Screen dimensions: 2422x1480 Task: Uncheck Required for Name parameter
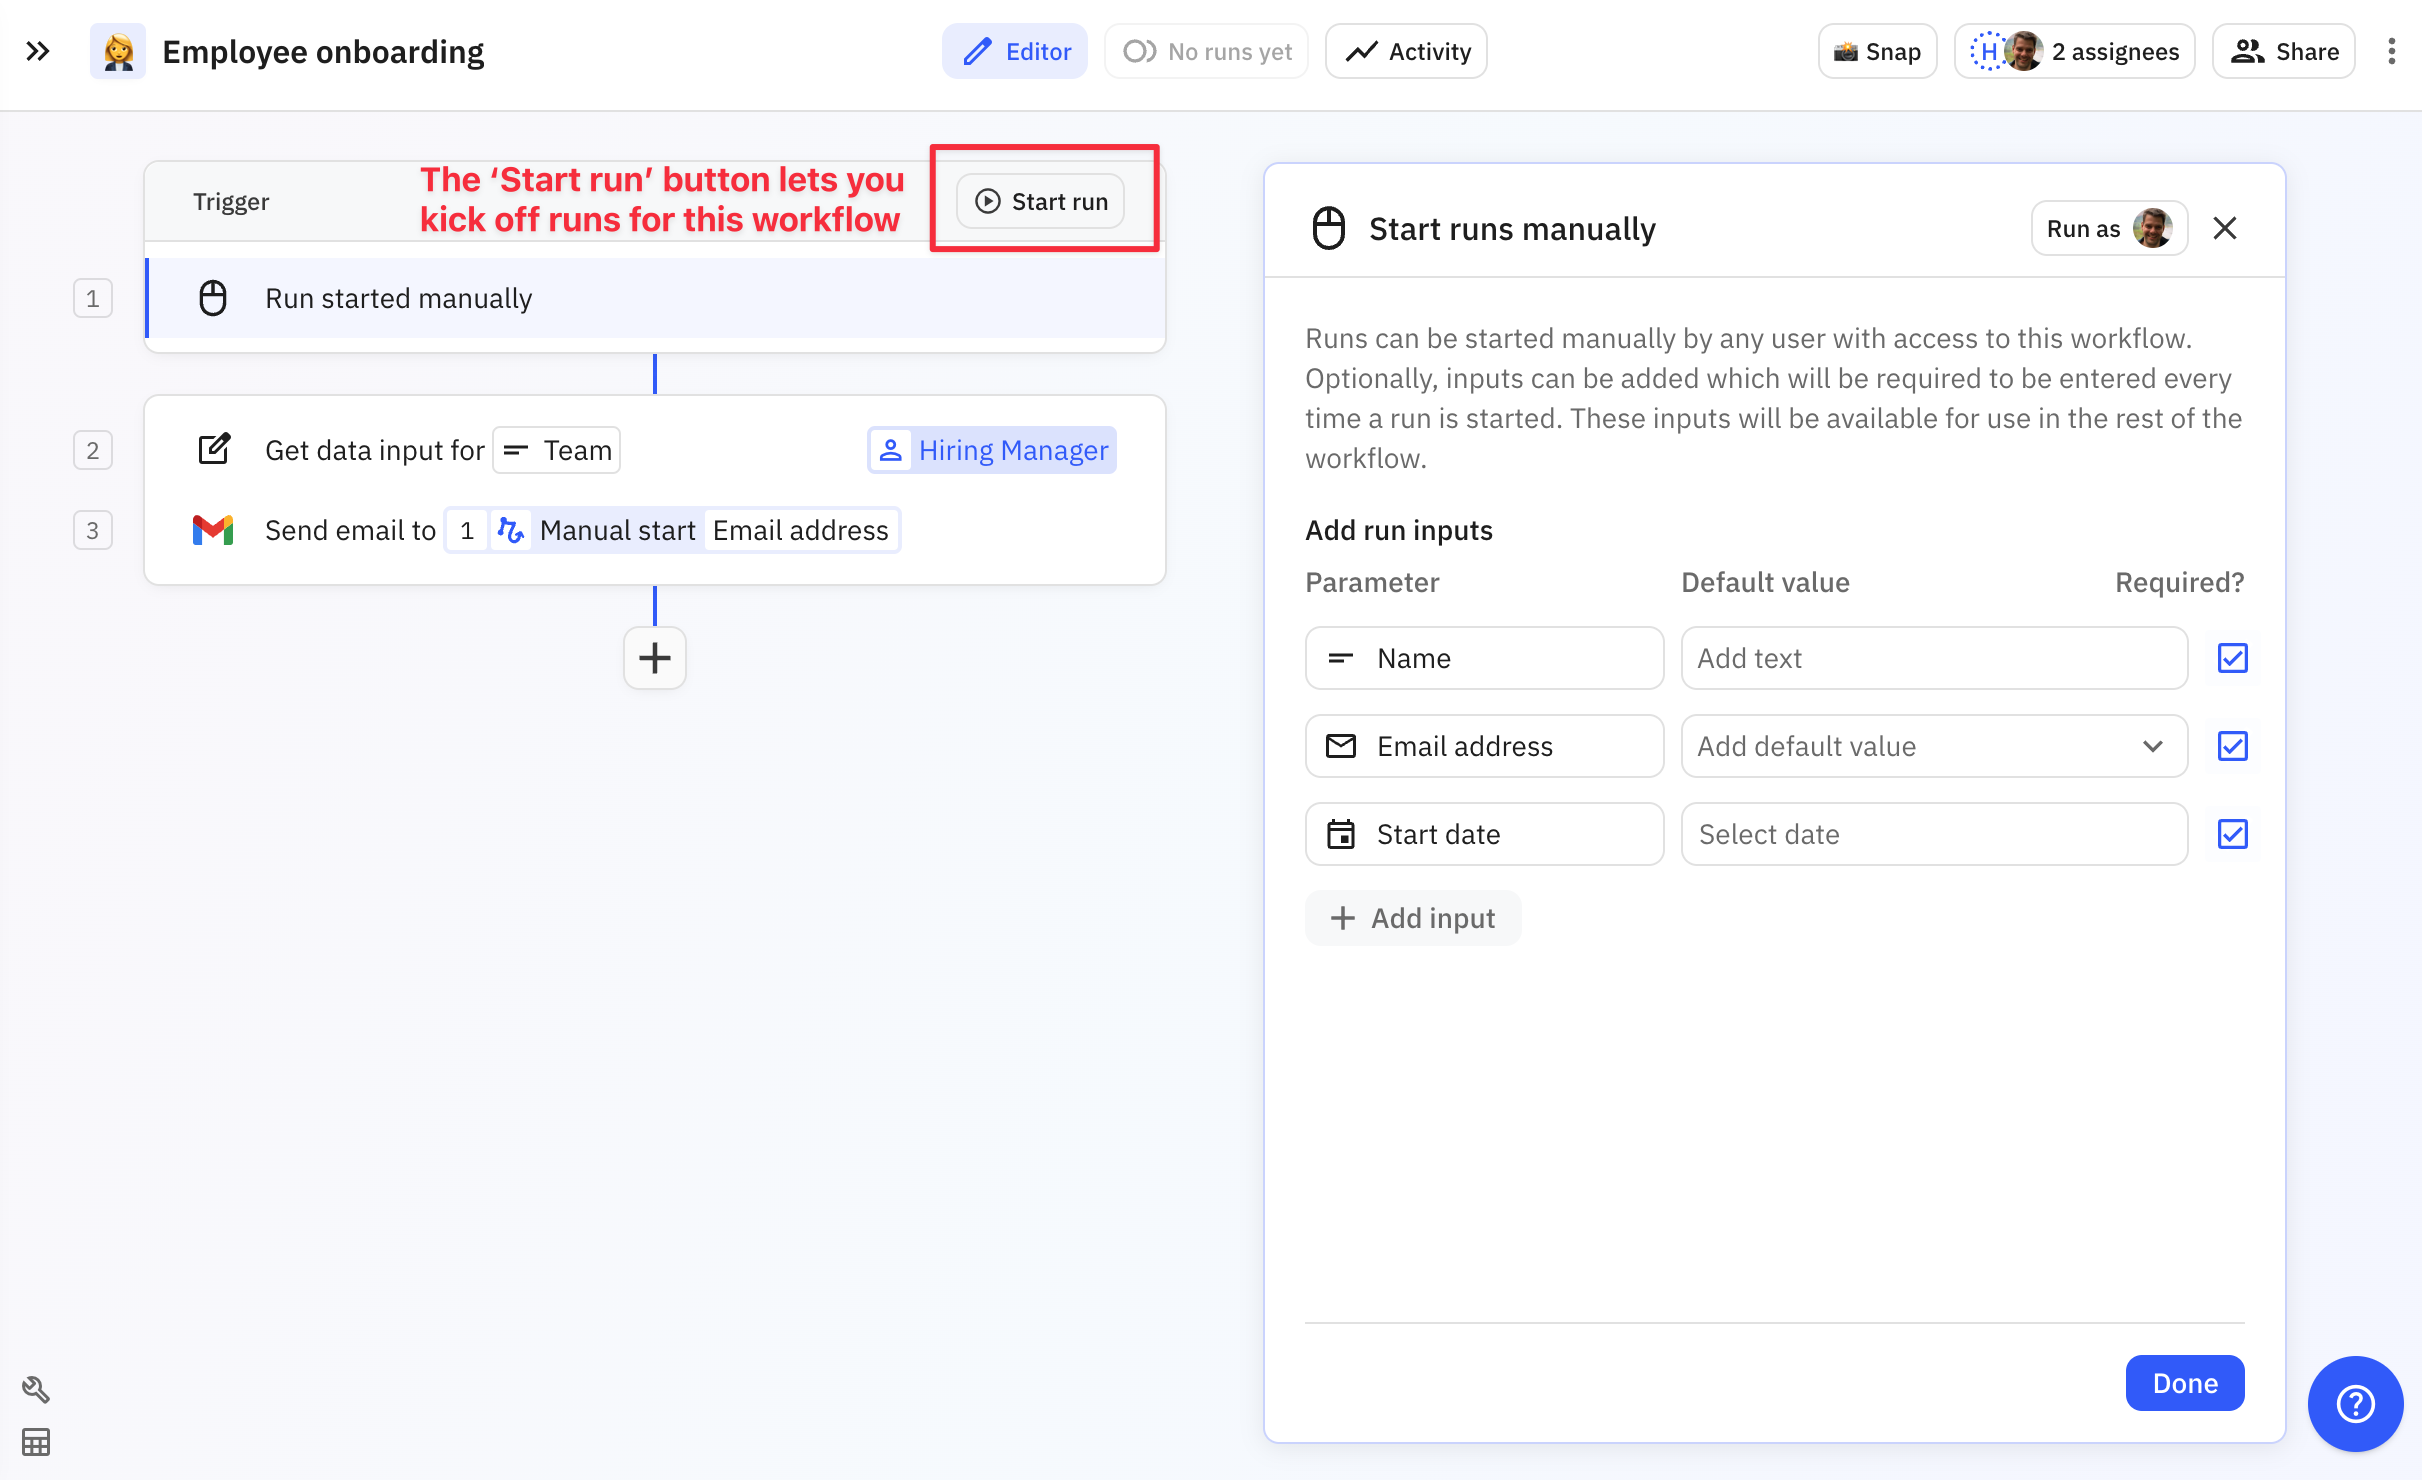(x=2232, y=658)
